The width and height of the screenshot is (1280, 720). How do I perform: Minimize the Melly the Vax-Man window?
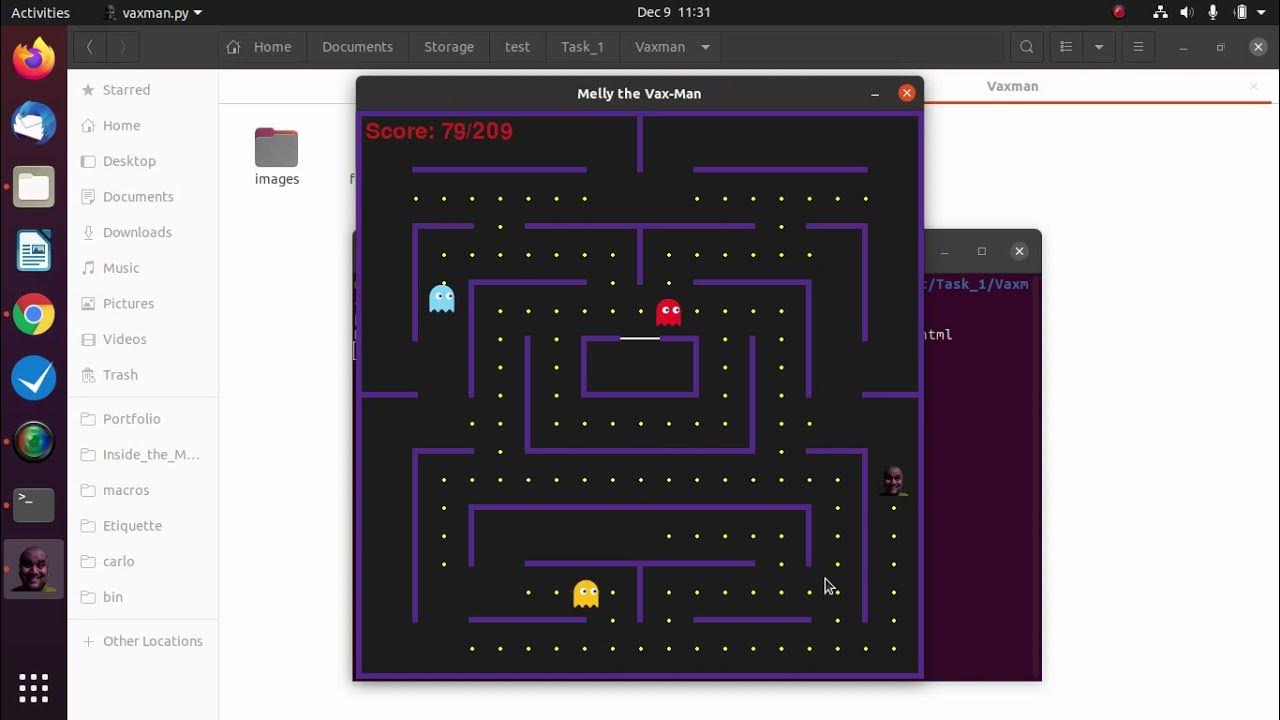click(x=875, y=93)
